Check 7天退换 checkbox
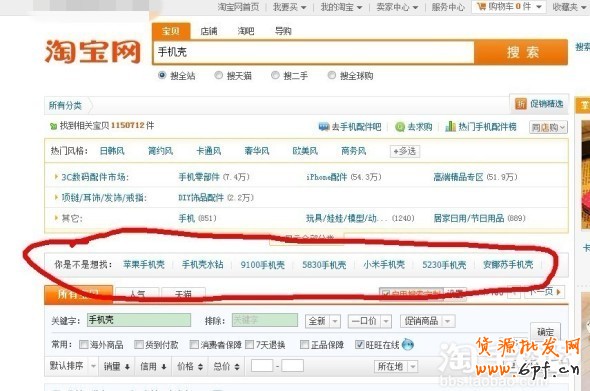The height and width of the screenshot is (391, 590). 249,344
